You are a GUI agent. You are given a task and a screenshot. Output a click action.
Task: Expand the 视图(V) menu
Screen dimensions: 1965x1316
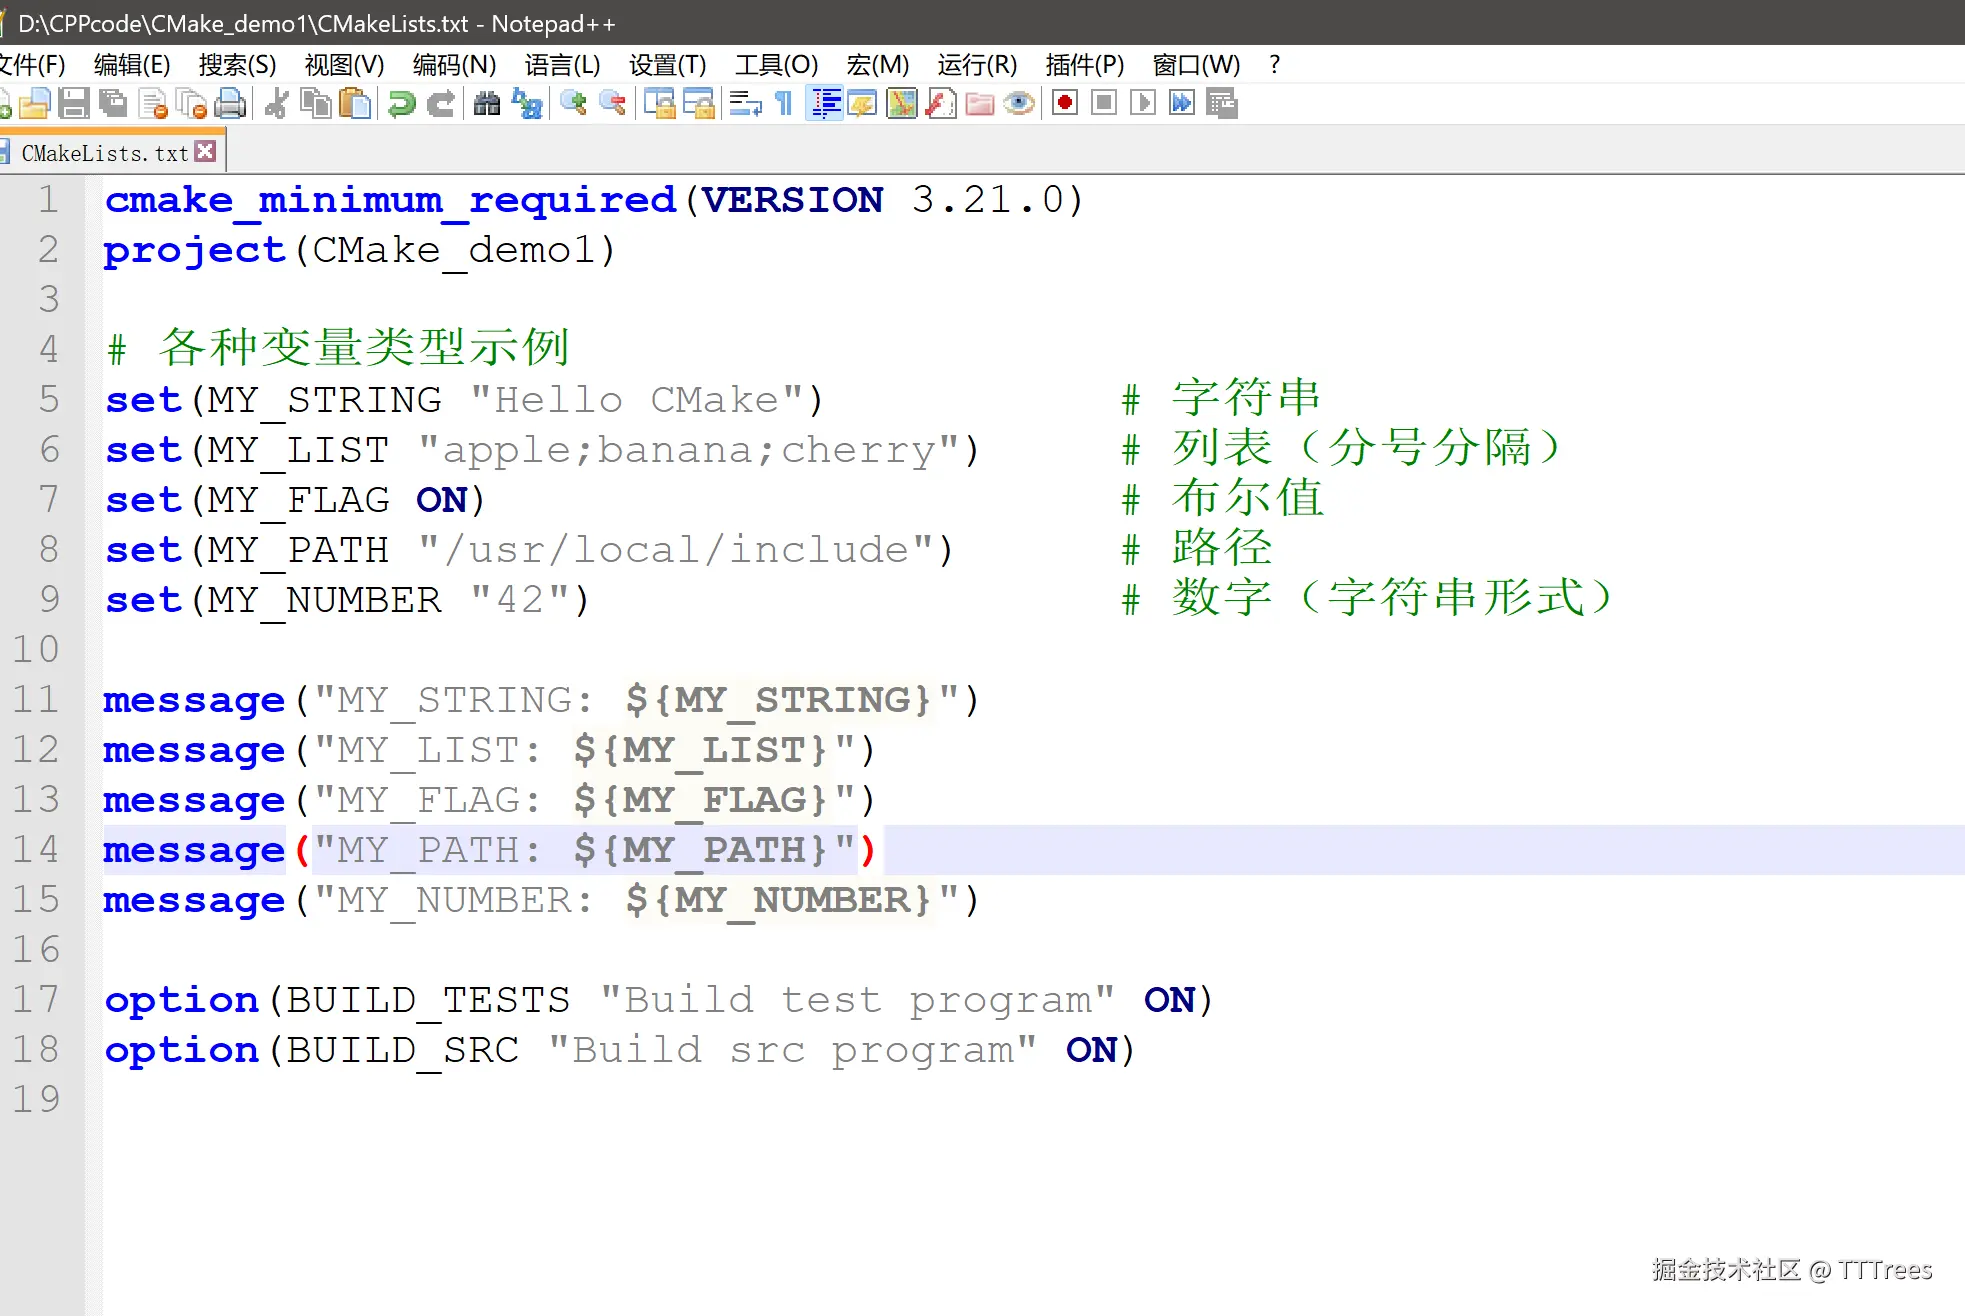[344, 65]
